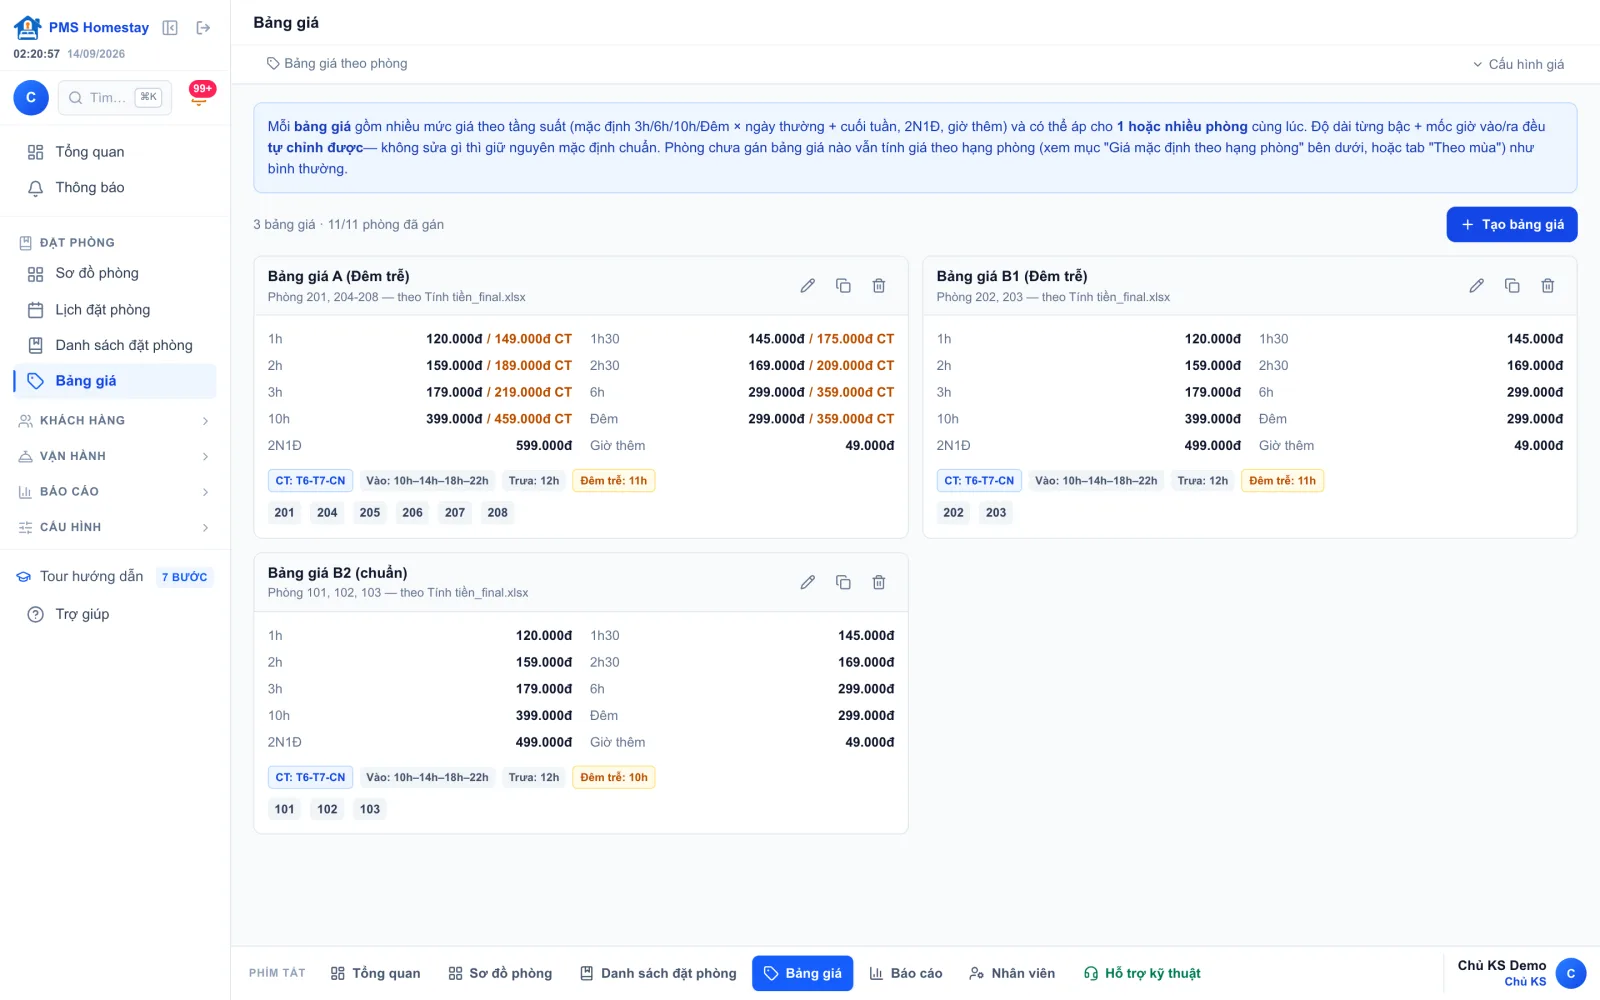1600x1000 pixels.
Task: Open Nhân viên shortcut in bottom bar
Action: (1012, 973)
